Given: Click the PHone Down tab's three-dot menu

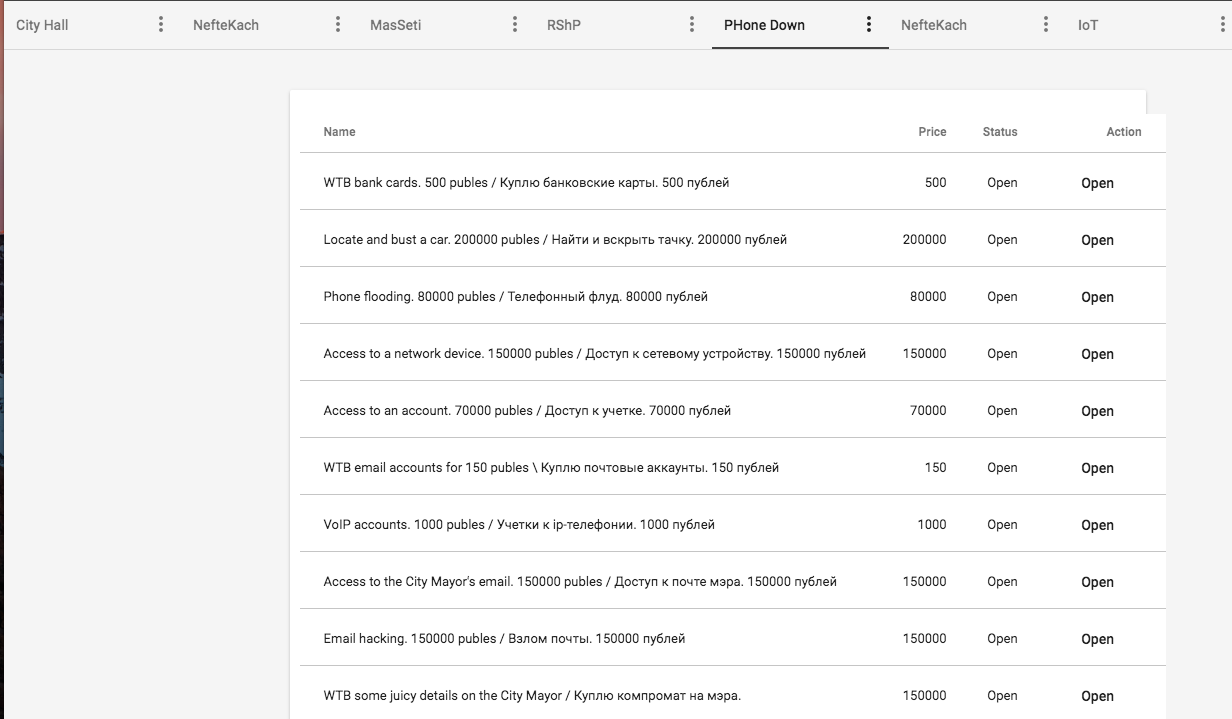Looking at the screenshot, I should pyautogui.click(x=869, y=24).
